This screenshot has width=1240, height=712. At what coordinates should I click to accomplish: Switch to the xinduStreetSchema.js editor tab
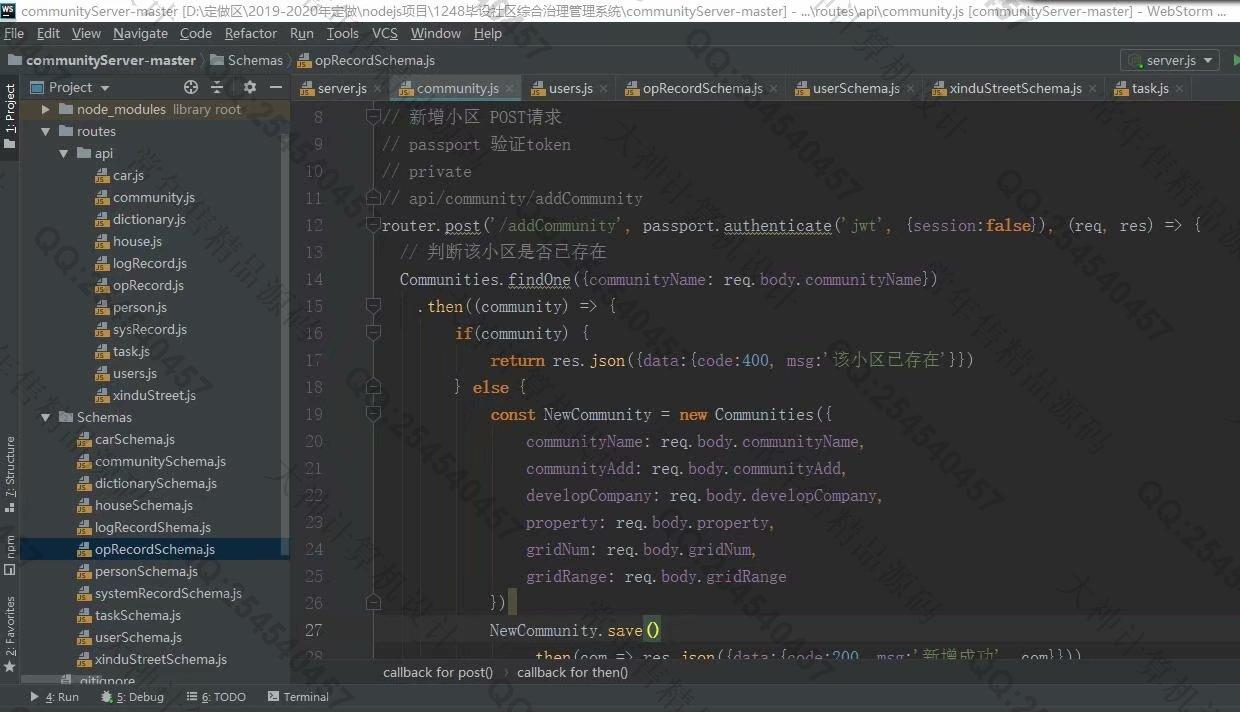tap(1015, 88)
